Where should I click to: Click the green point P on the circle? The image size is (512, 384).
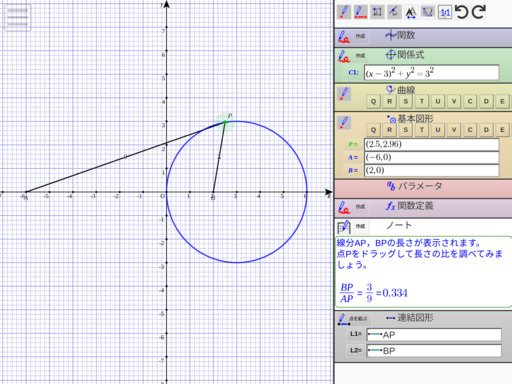(225, 122)
